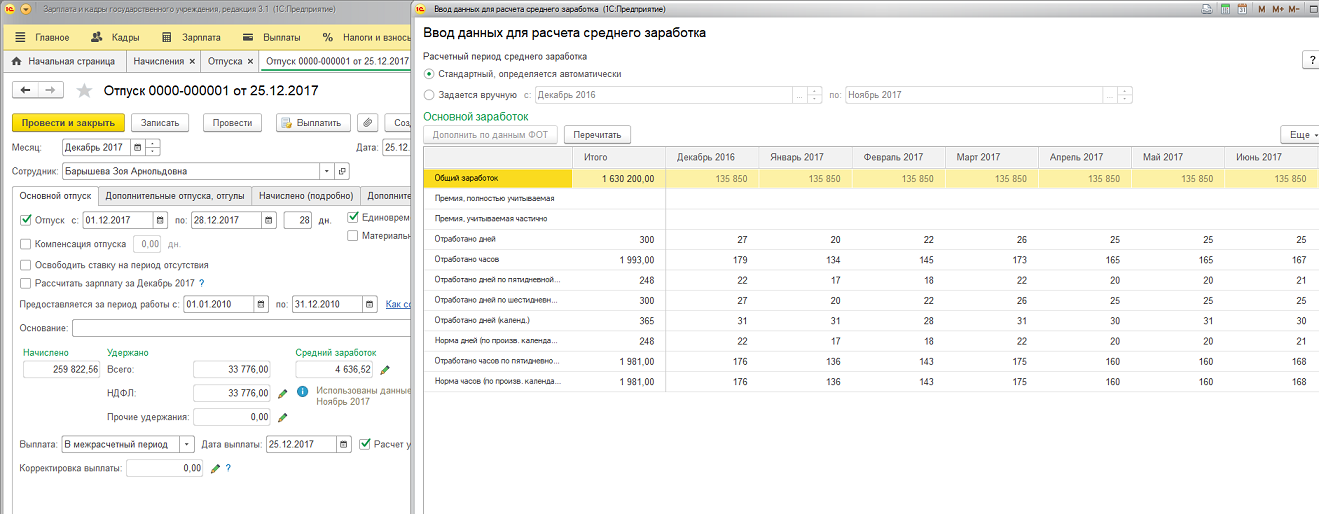Click inside the Основание text field
The height and width of the screenshot is (514, 1319).
(x=240, y=327)
